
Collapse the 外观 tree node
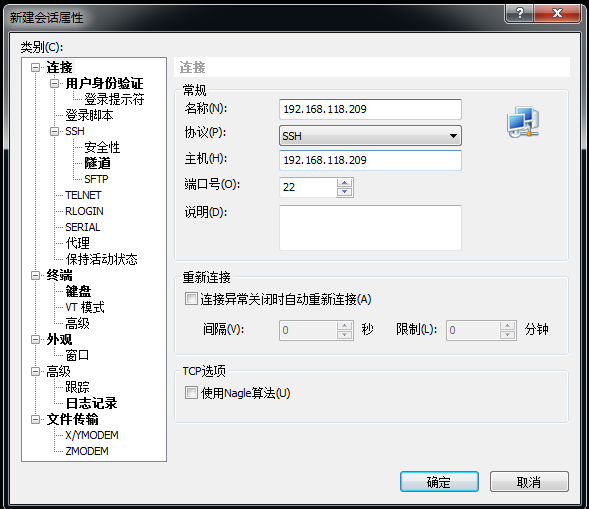35,339
